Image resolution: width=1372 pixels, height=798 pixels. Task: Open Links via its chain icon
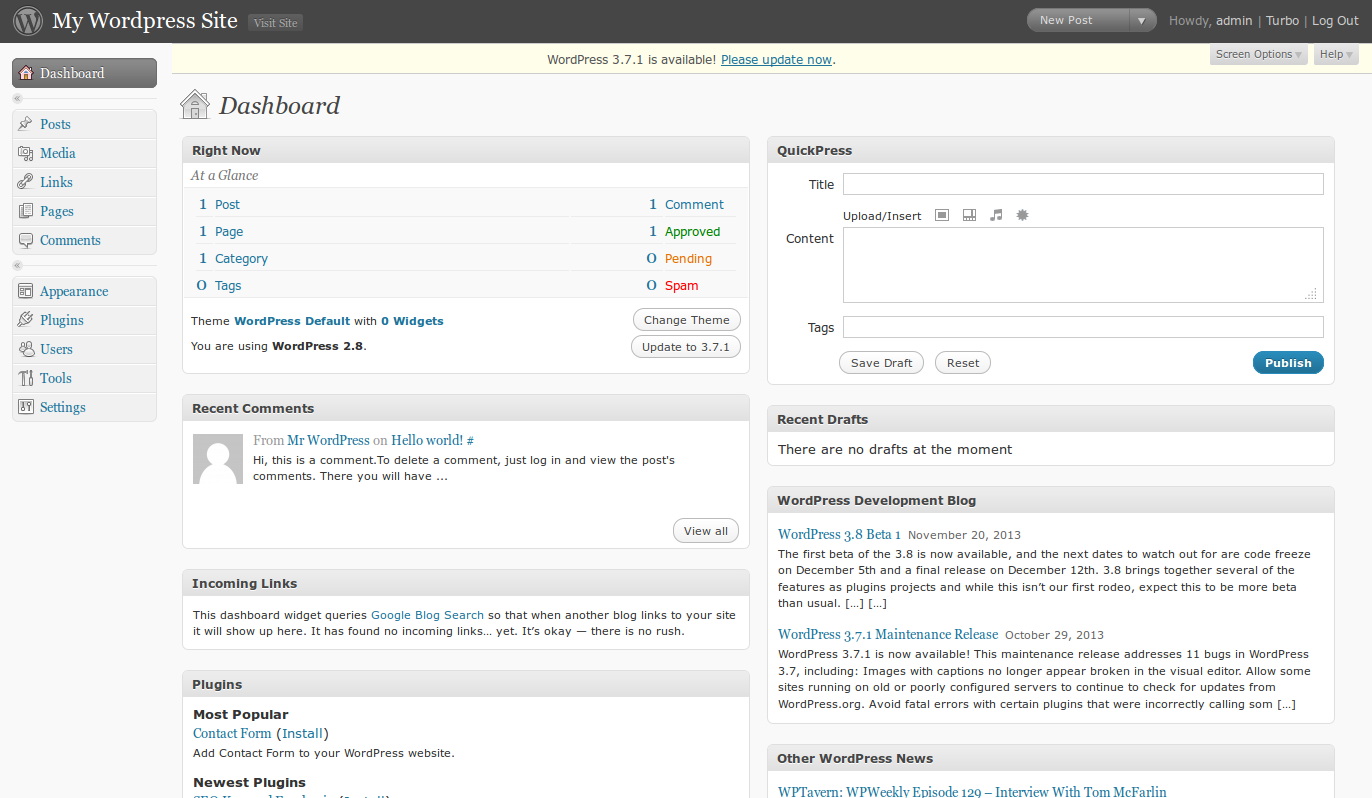coord(26,182)
